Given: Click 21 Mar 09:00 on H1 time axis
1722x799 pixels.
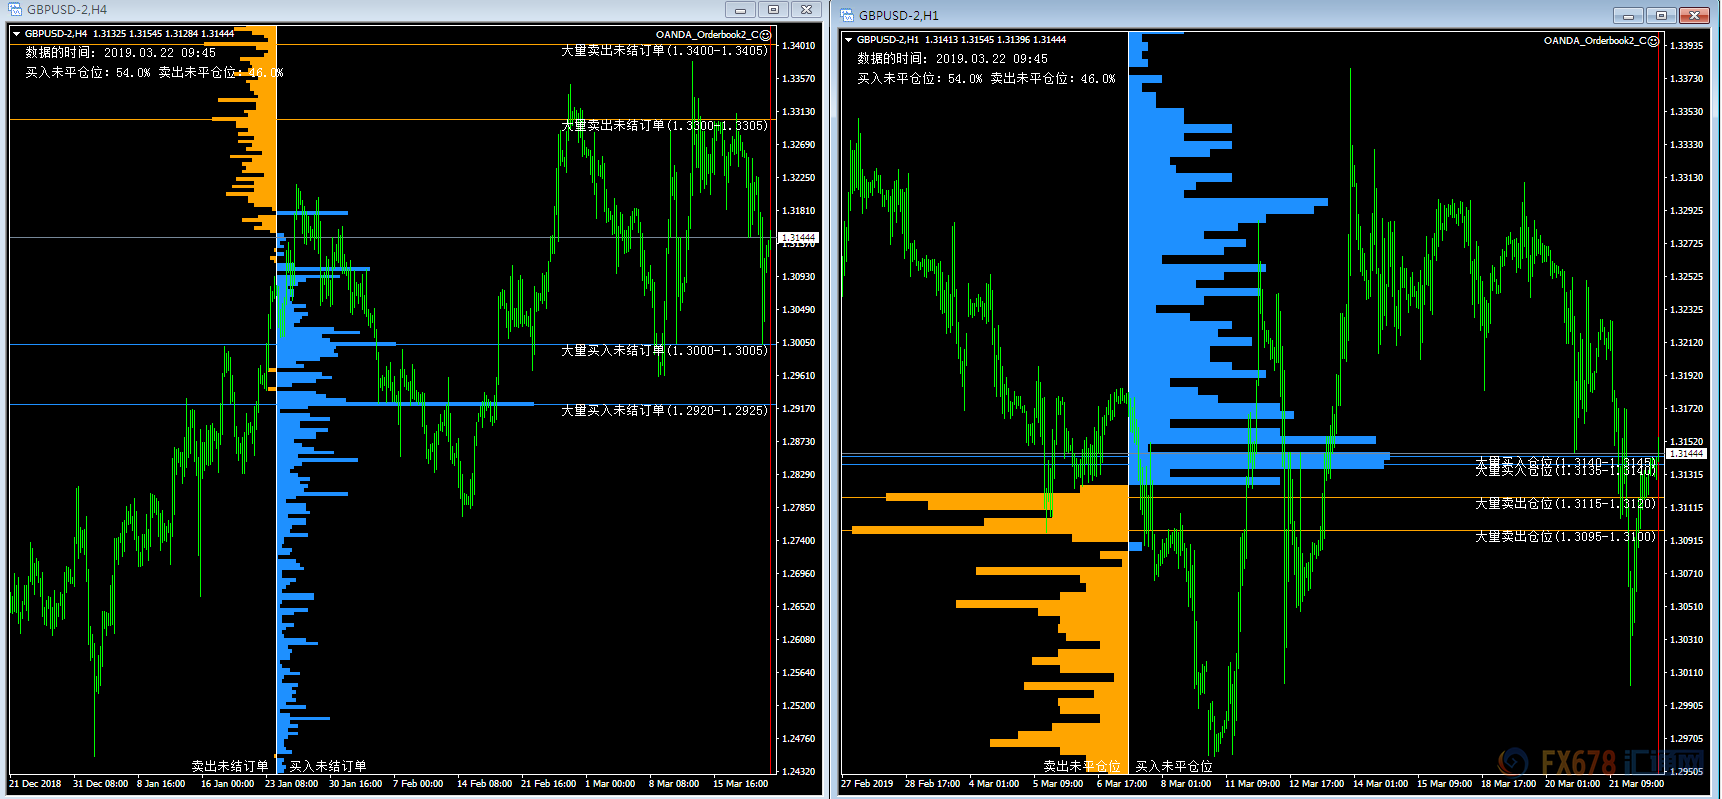Looking at the screenshot, I should 1636,784.
